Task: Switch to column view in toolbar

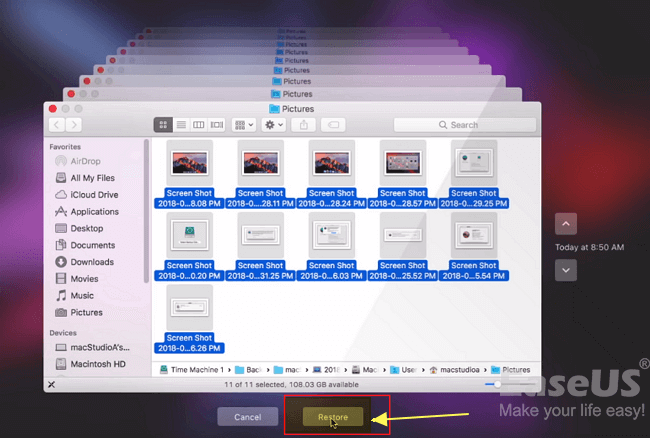Action: [198, 125]
